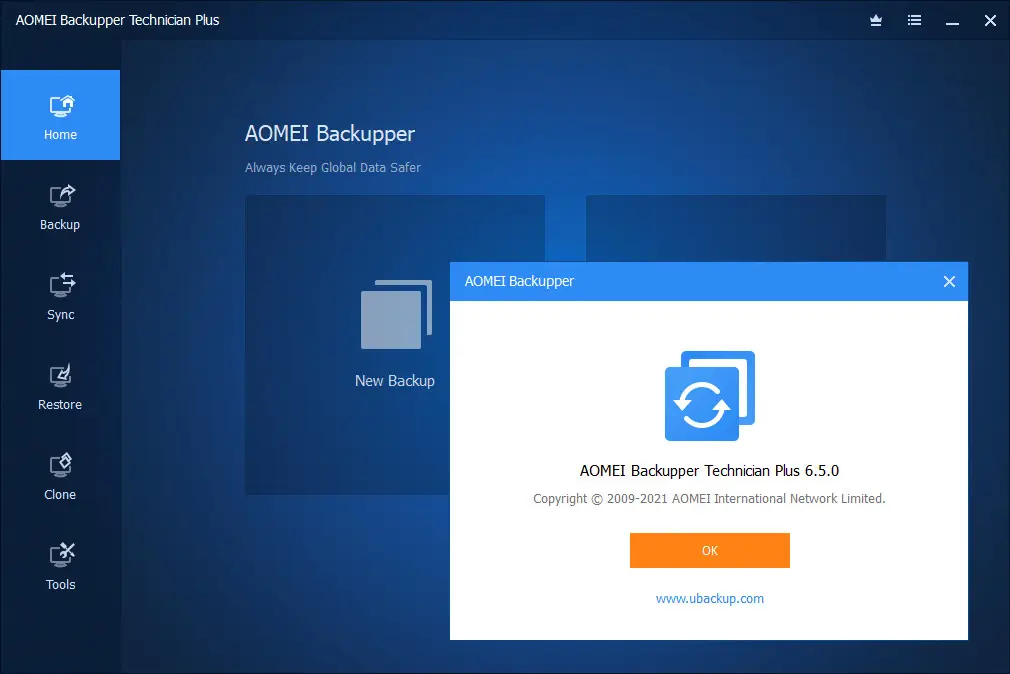Close the AOMEI Backupper main window
This screenshot has height=674, width=1010.
[x=990, y=21]
